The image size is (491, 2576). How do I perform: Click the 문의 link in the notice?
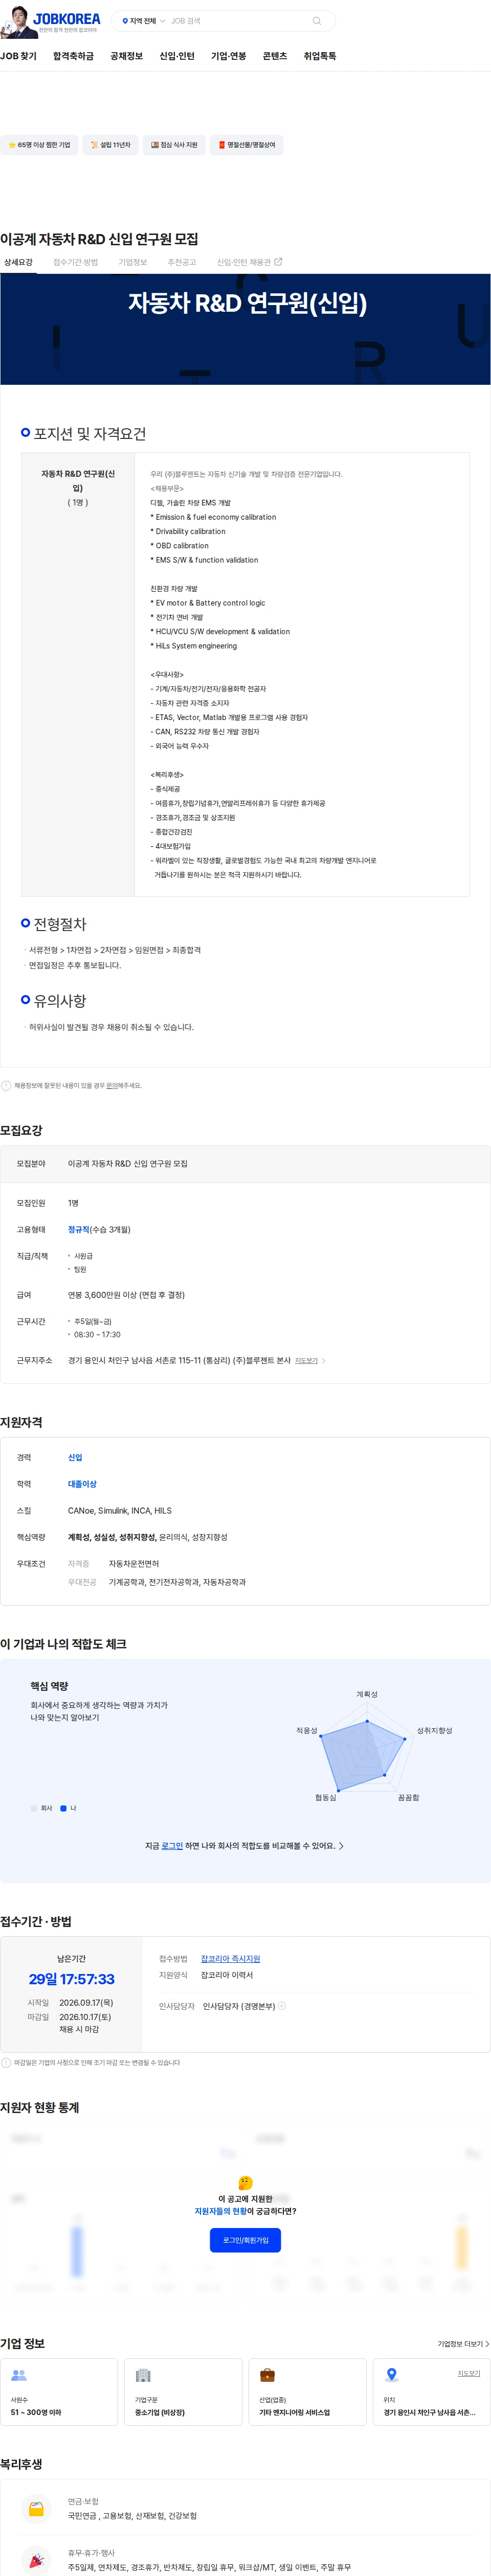click(x=111, y=1085)
